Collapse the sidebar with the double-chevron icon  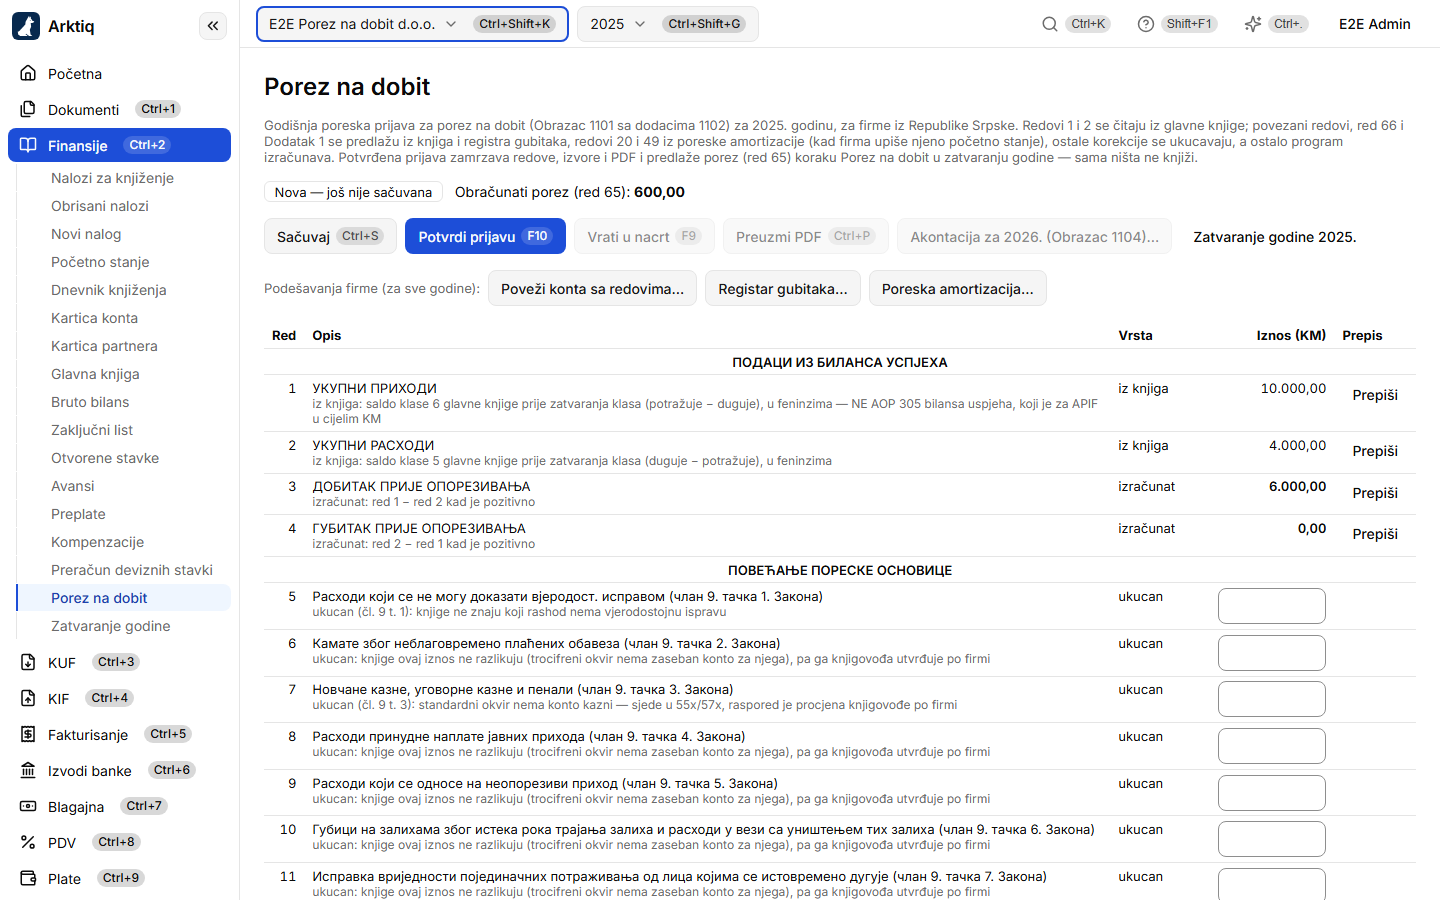click(x=213, y=26)
